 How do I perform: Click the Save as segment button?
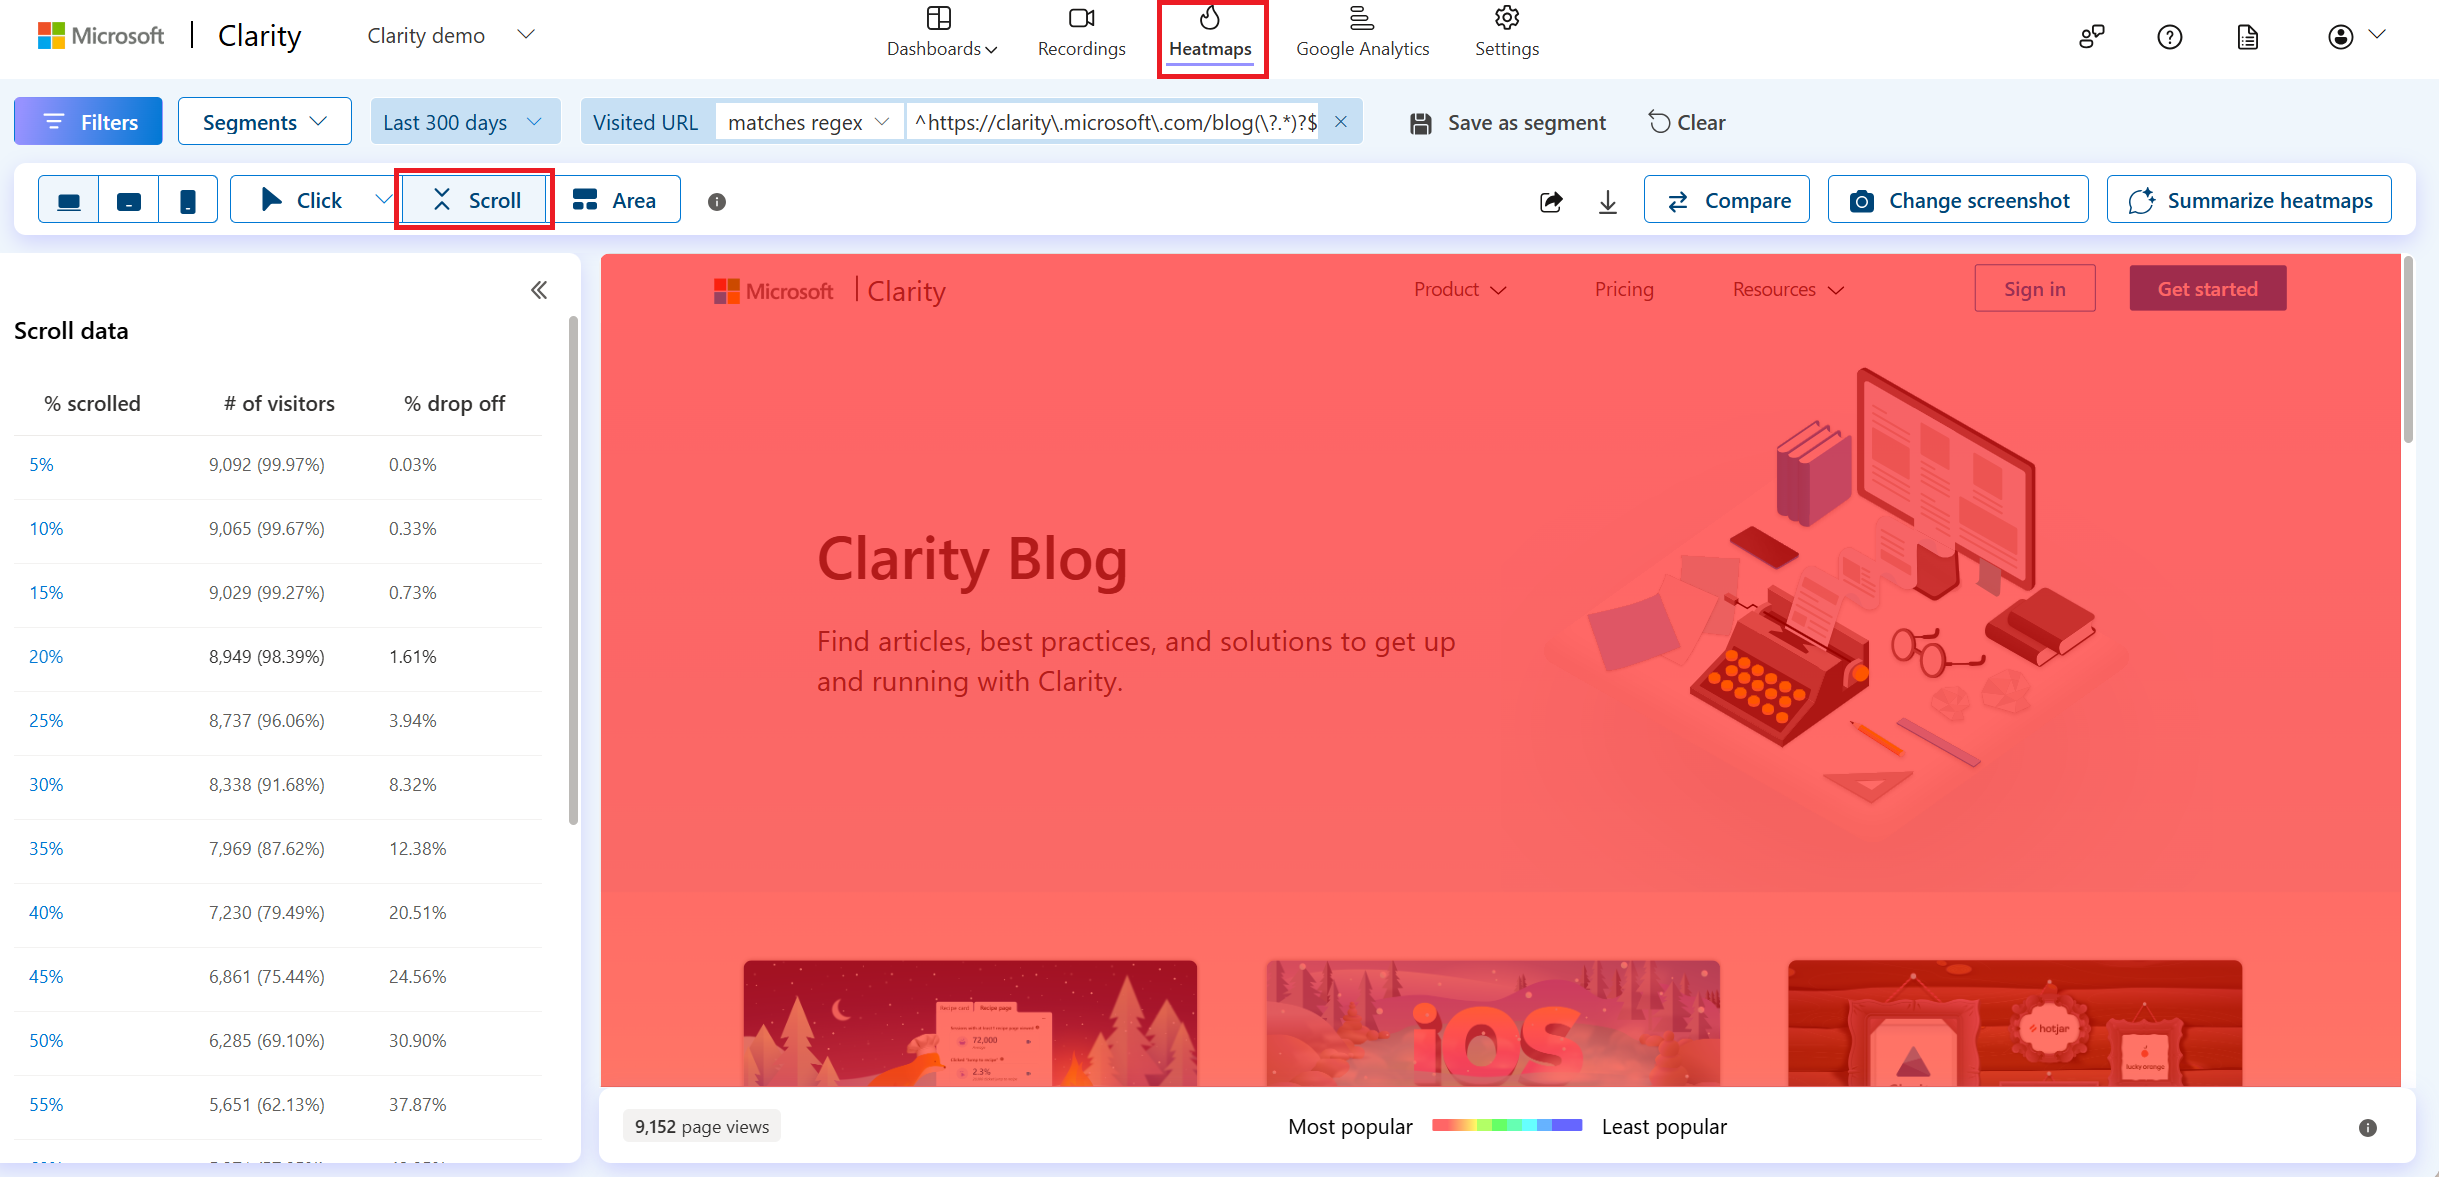coord(1510,121)
